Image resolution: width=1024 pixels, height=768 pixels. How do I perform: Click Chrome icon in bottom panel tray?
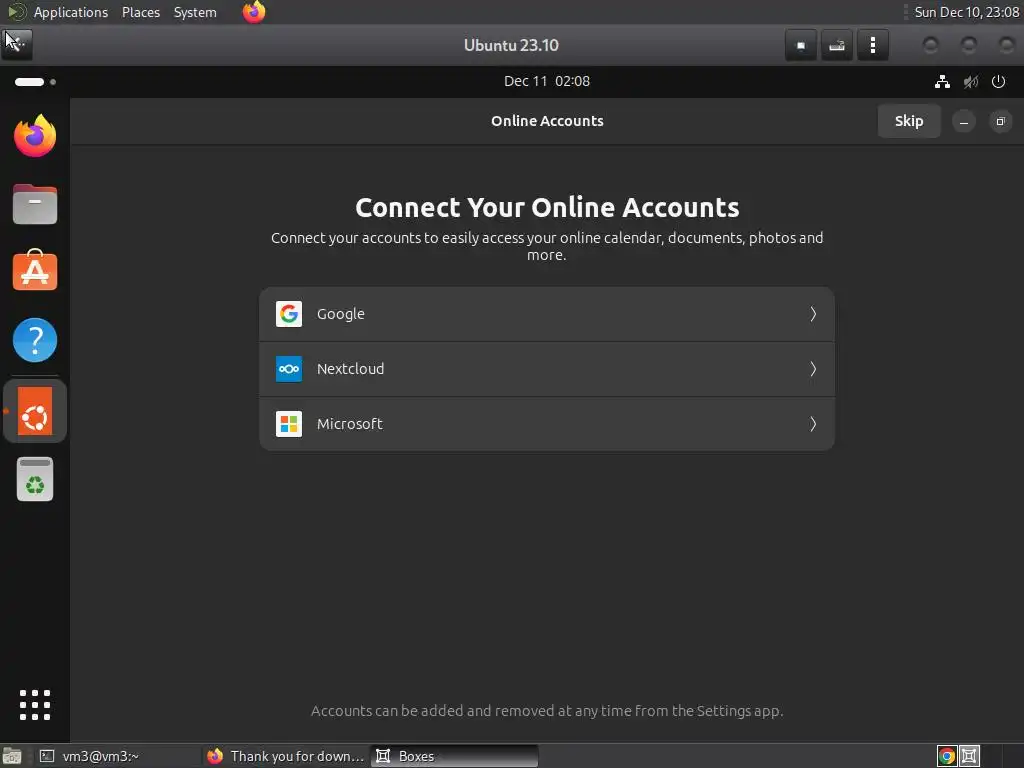point(947,756)
